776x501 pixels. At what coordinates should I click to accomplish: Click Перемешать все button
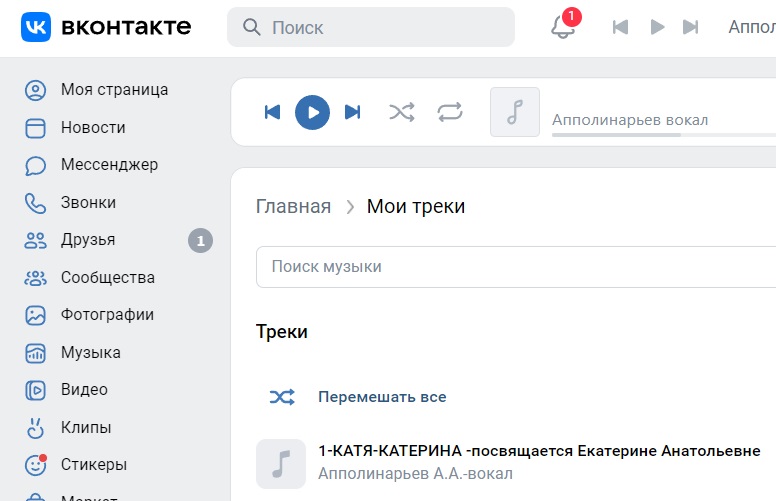pos(382,397)
